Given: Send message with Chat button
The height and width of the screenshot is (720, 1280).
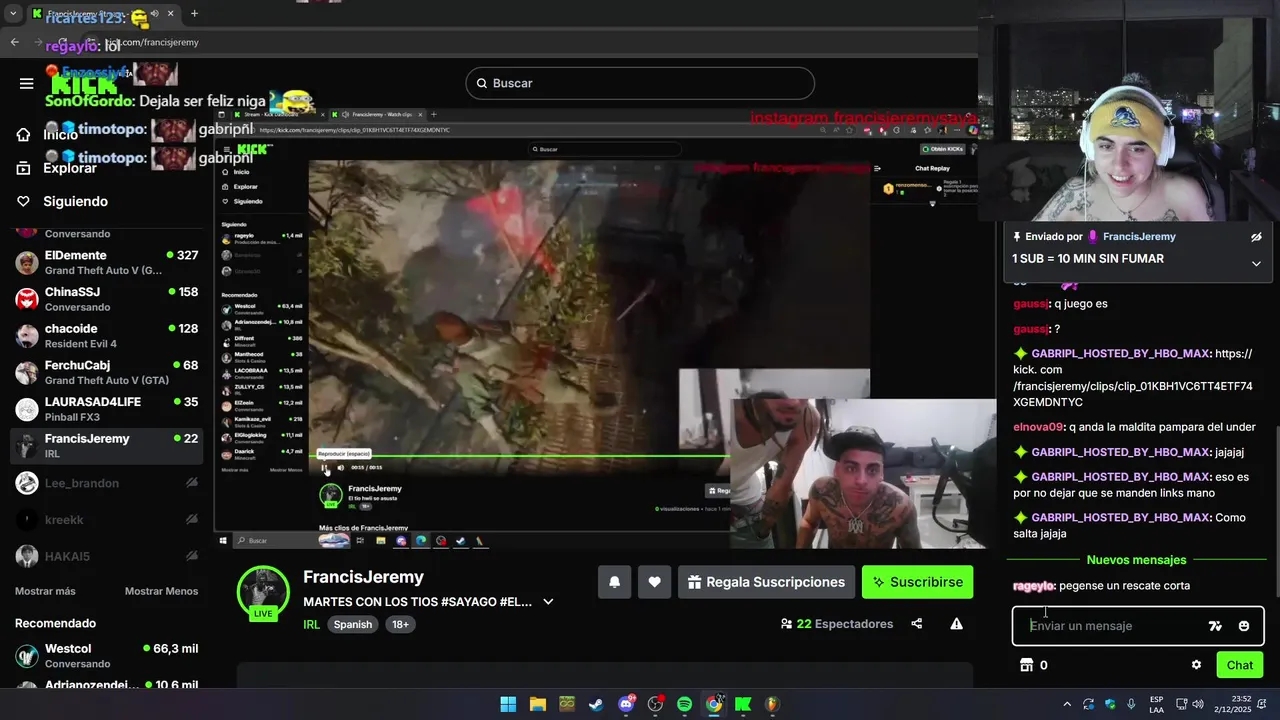Looking at the screenshot, I should click(1240, 665).
